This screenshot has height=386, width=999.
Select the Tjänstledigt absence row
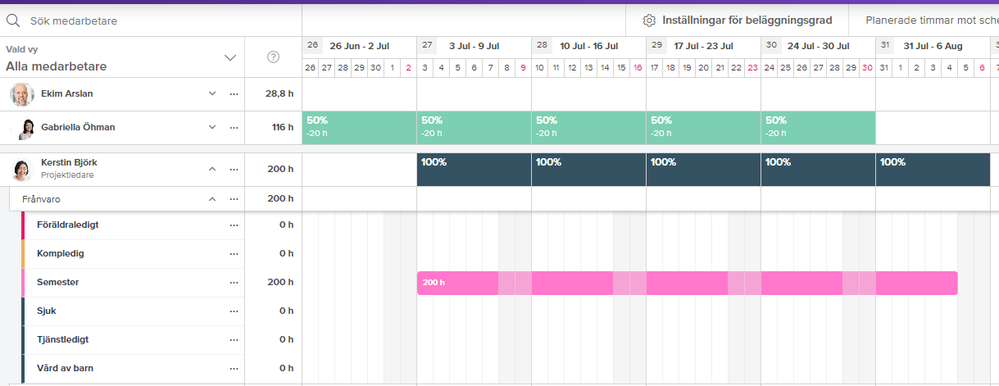[133, 340]
